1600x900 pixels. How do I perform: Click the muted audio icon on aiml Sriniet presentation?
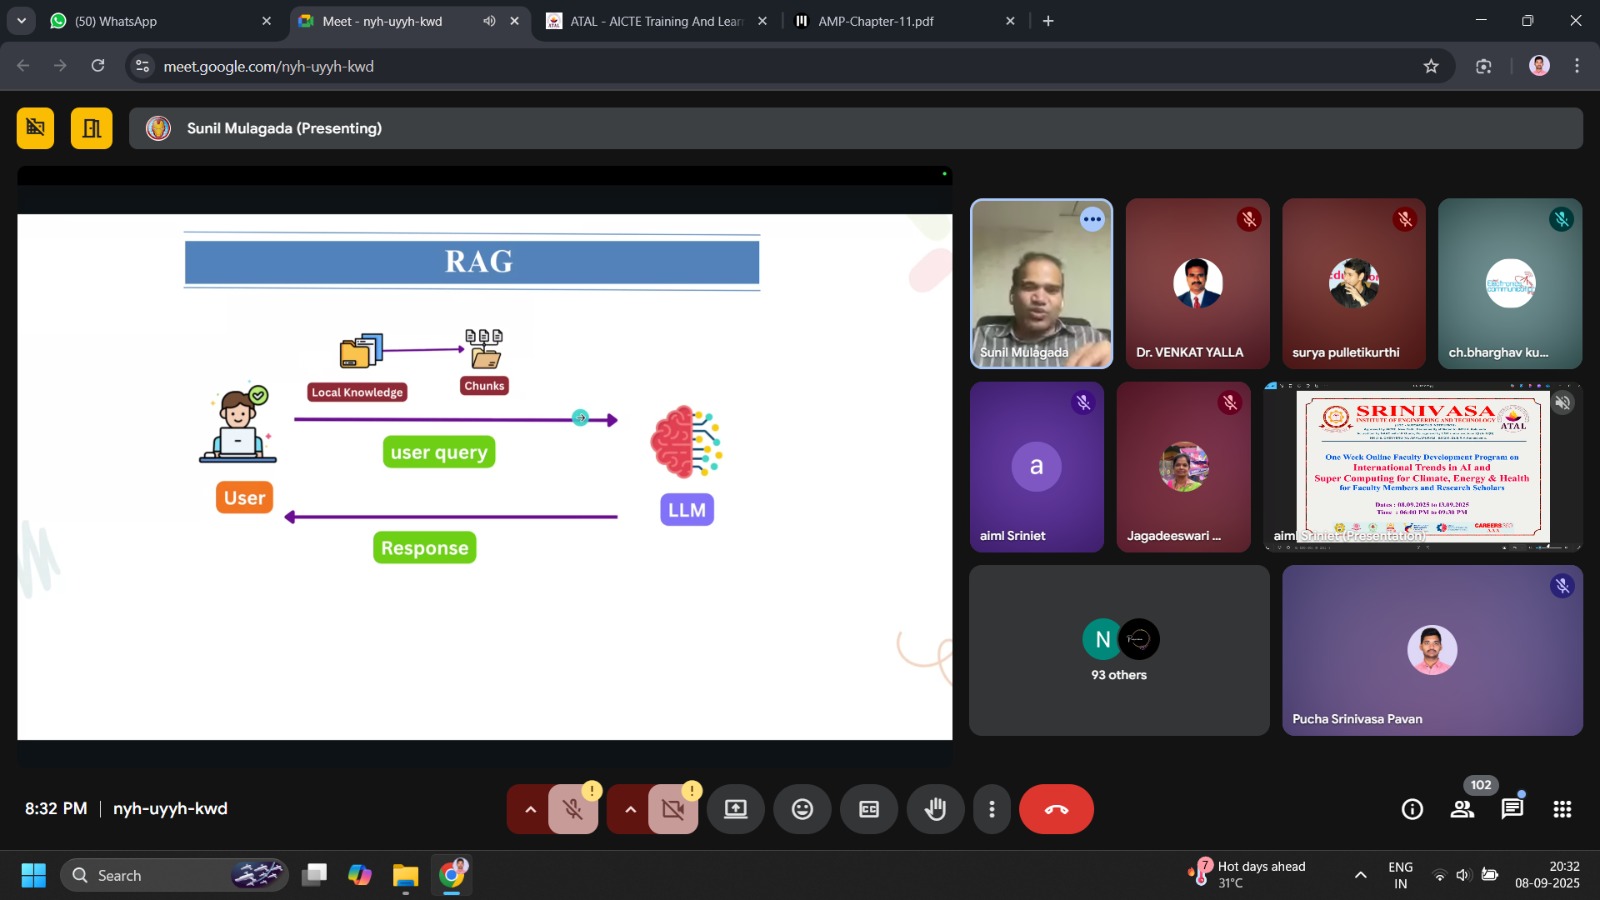[1563, 402]
